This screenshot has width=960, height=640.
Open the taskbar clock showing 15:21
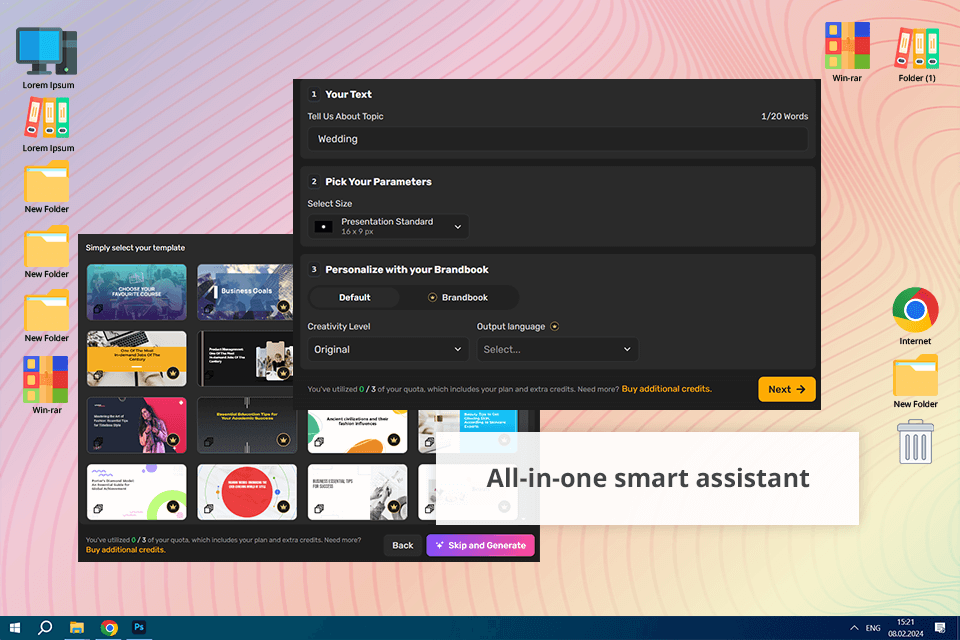coord(906,628)
